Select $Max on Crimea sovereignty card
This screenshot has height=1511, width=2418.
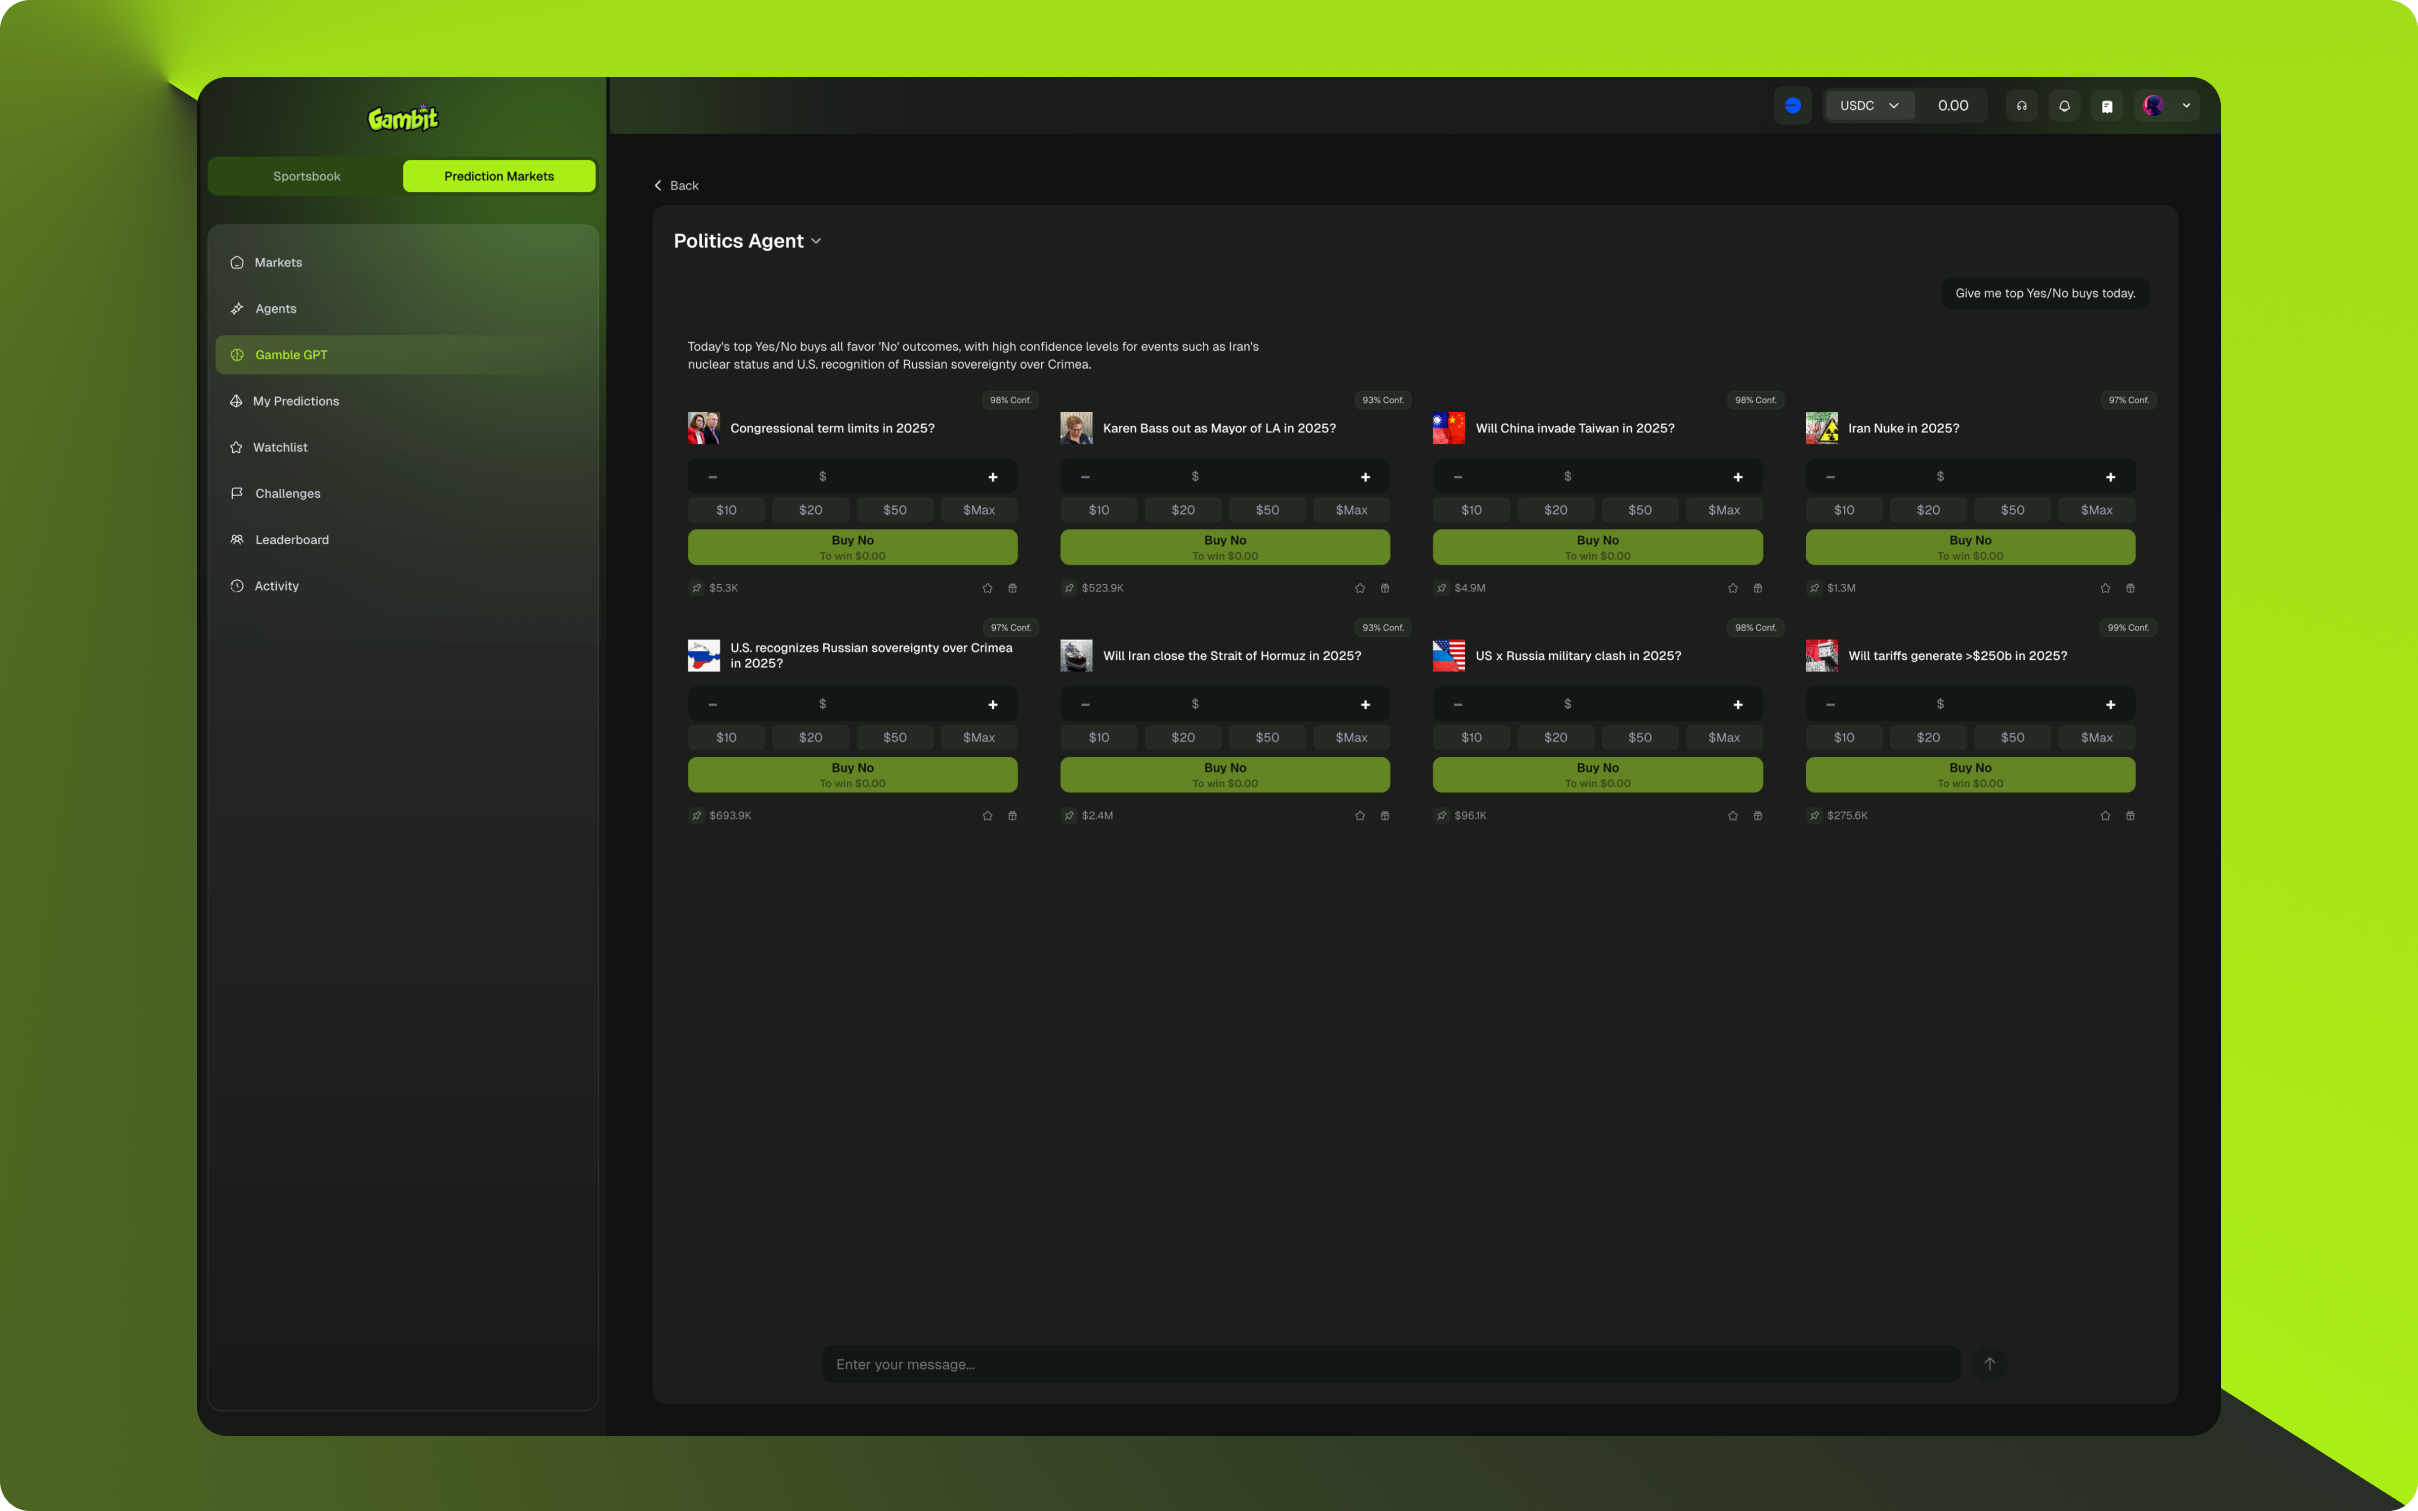[x=979, y=738]
